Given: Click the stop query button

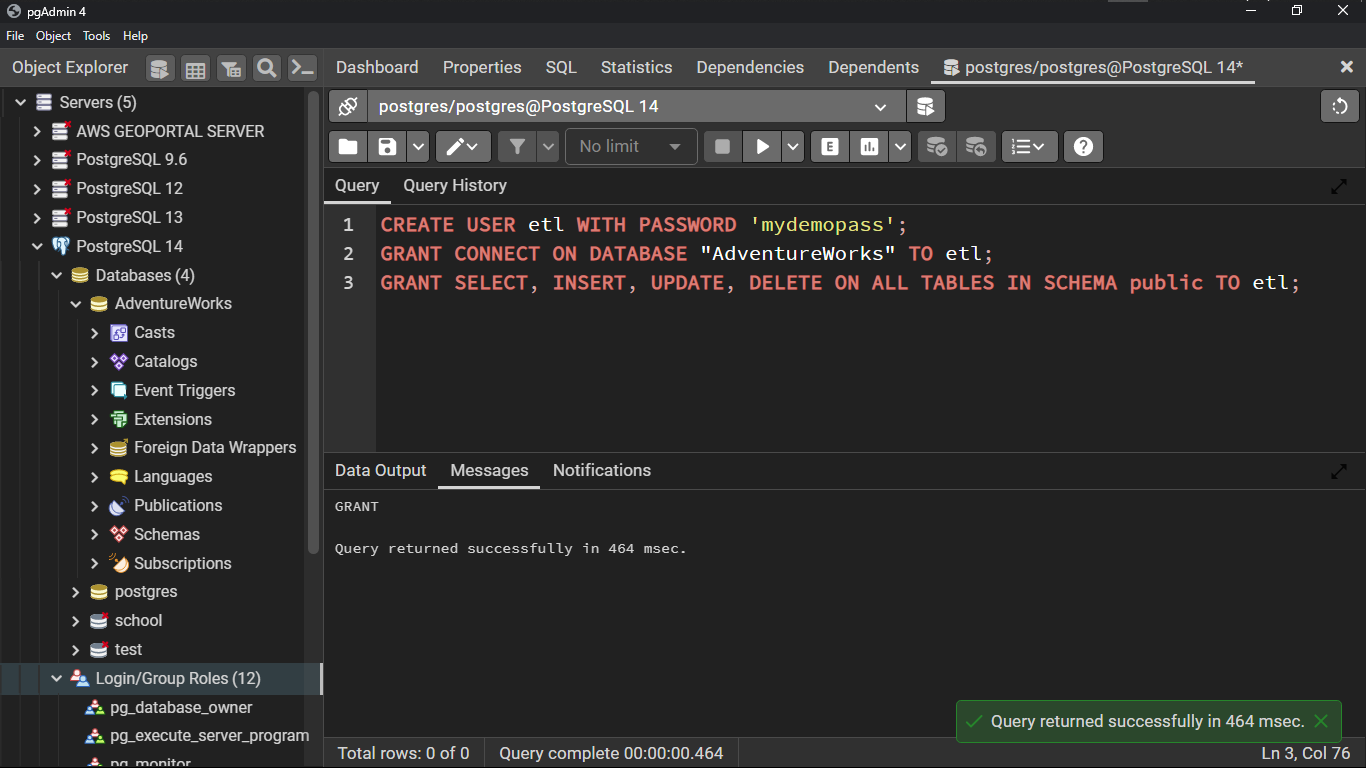Looking at the screenshot, I should pyautogui.click(x=722, y=147).
